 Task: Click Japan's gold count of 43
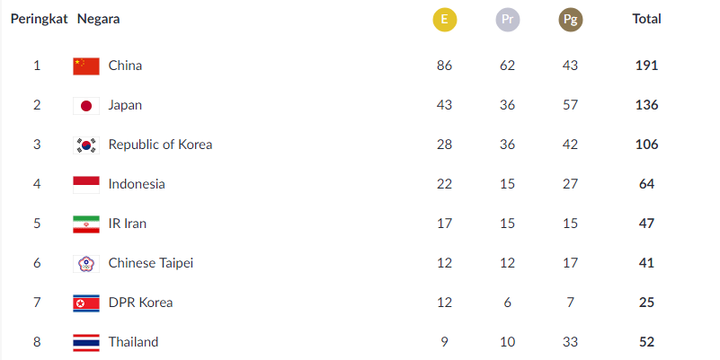(x=444, y=105)
